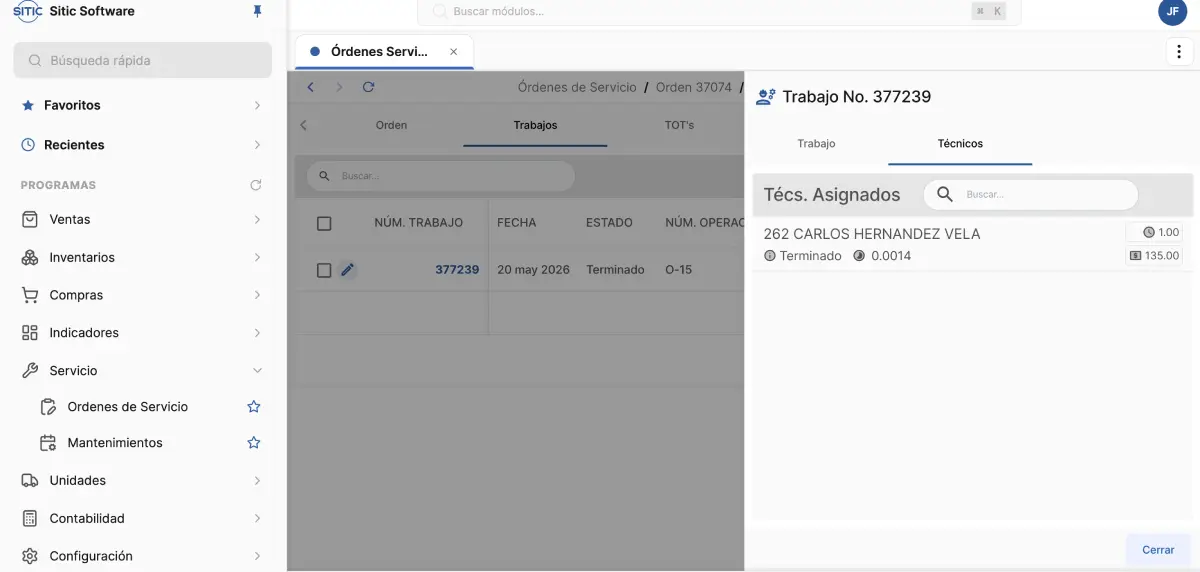Close the Órdenes Servi... tab

[453, 52]
